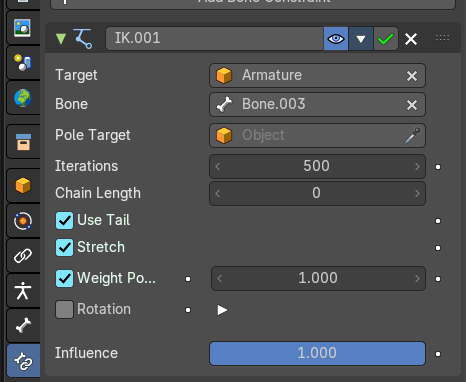466x382 pixels.
Task: Click the IK constraint type icon
Action: 83,39
